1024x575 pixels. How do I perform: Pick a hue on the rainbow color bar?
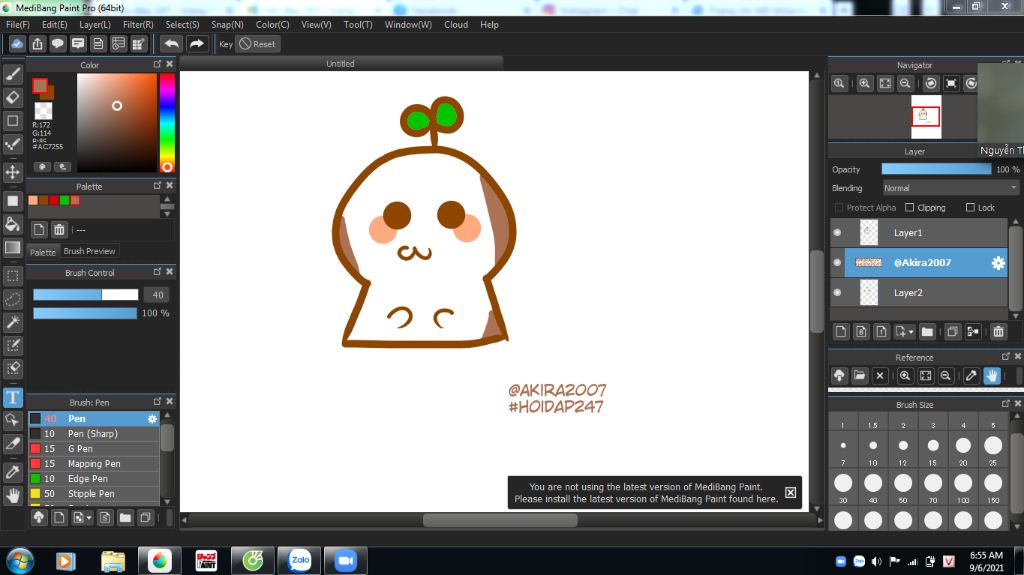tap(167, 123)
